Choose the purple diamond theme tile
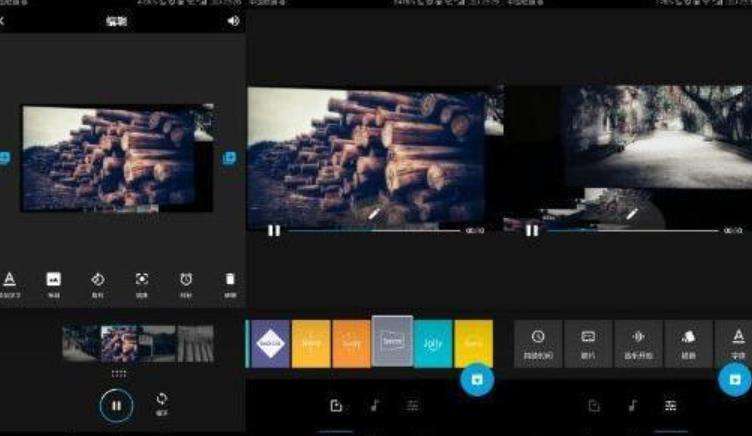Viewport: 752px width, 436px height. (270, 343)
